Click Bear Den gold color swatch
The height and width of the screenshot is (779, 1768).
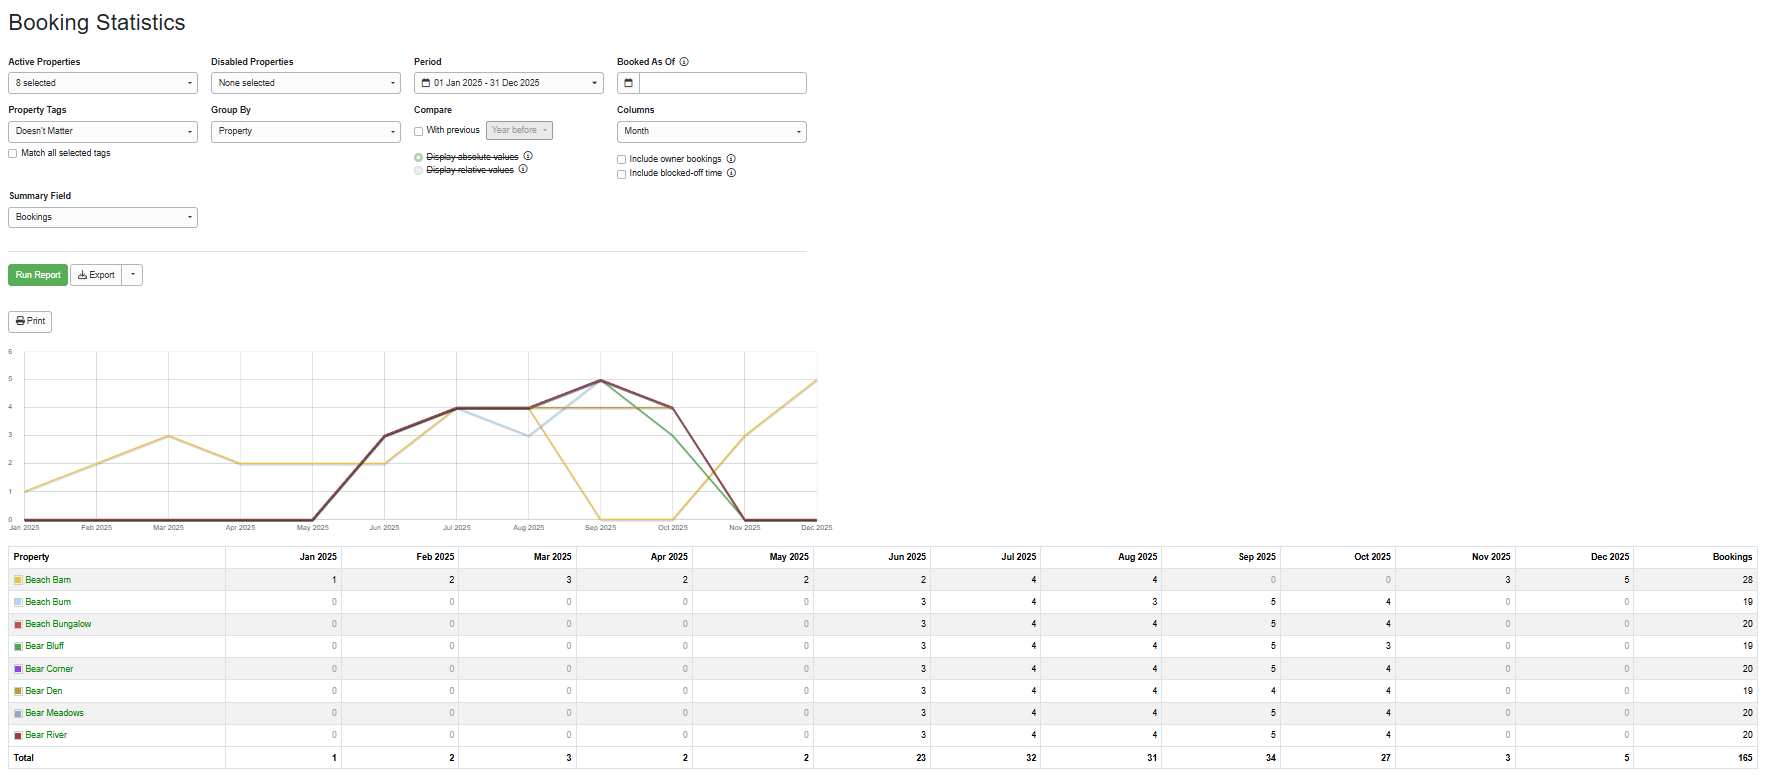[18, 691]
